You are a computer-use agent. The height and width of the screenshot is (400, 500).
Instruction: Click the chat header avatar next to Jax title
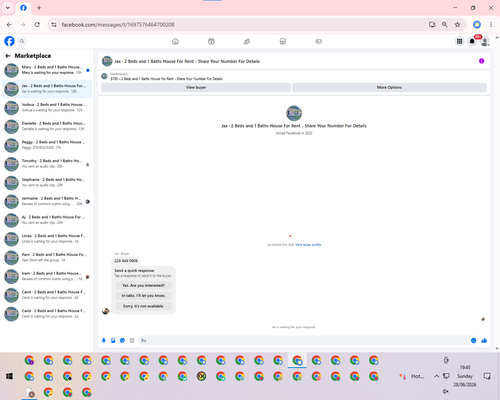pos(107,61)
